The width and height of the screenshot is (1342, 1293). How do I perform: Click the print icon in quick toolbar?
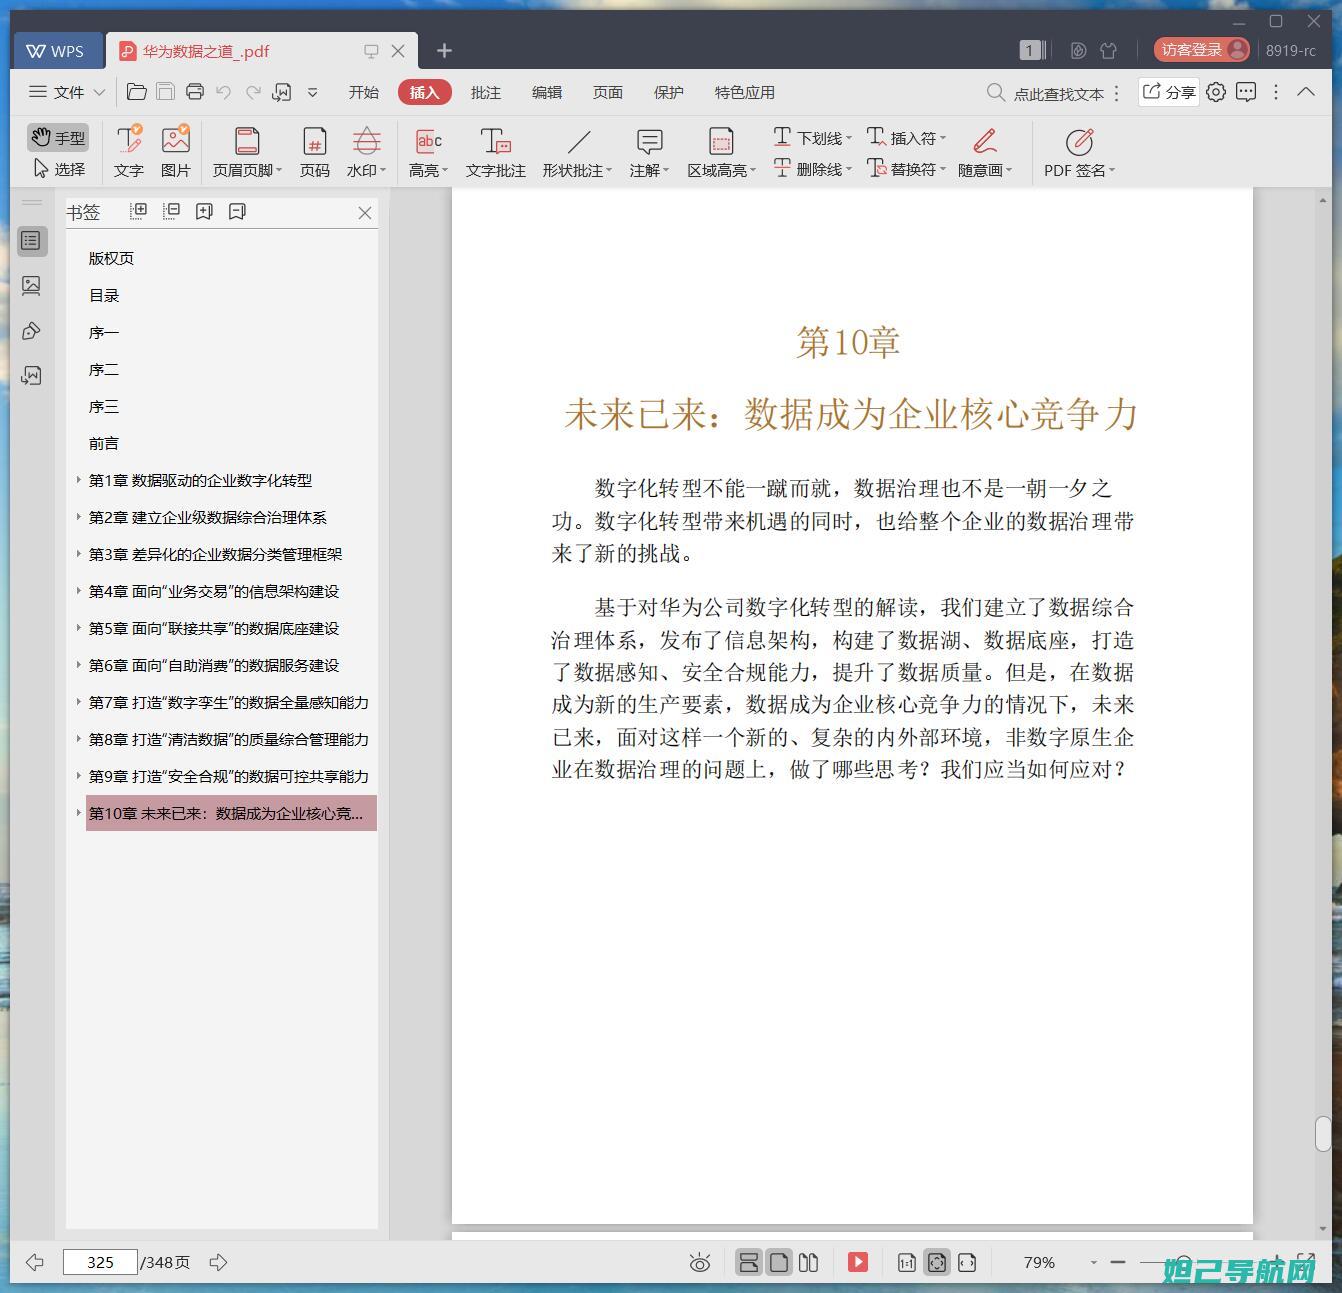195,92
